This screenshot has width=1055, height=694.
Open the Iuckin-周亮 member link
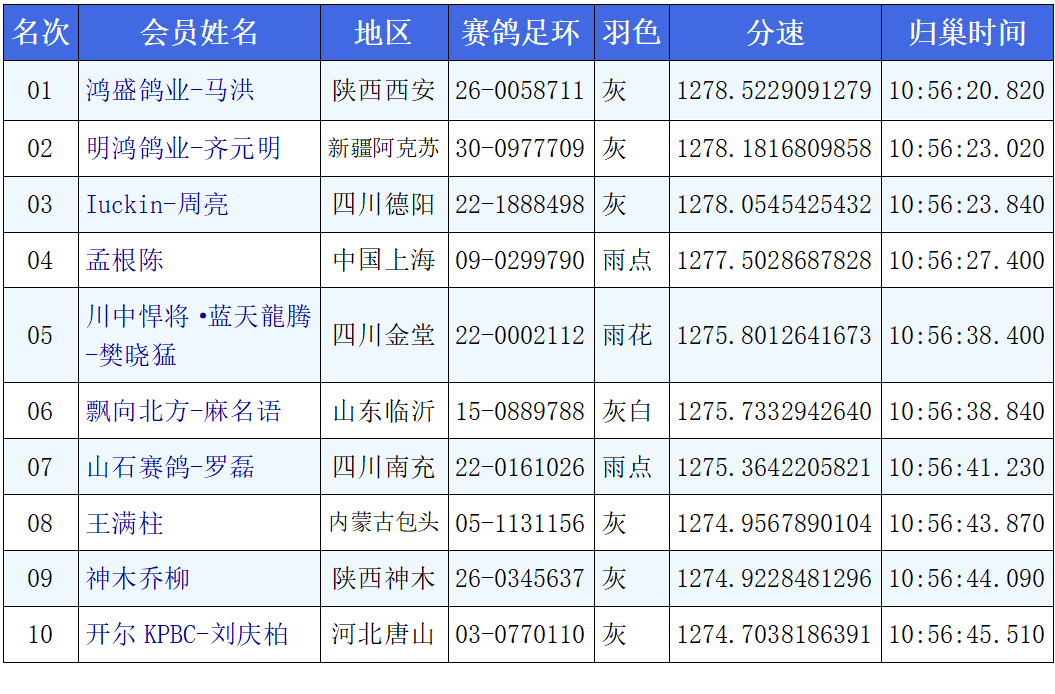pyautogui.click(x=157, y=205)
